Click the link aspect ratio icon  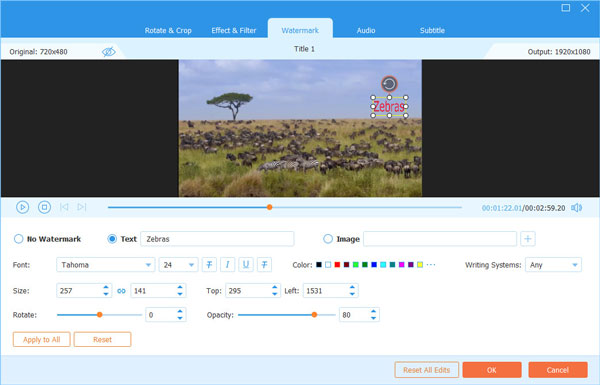121,291
